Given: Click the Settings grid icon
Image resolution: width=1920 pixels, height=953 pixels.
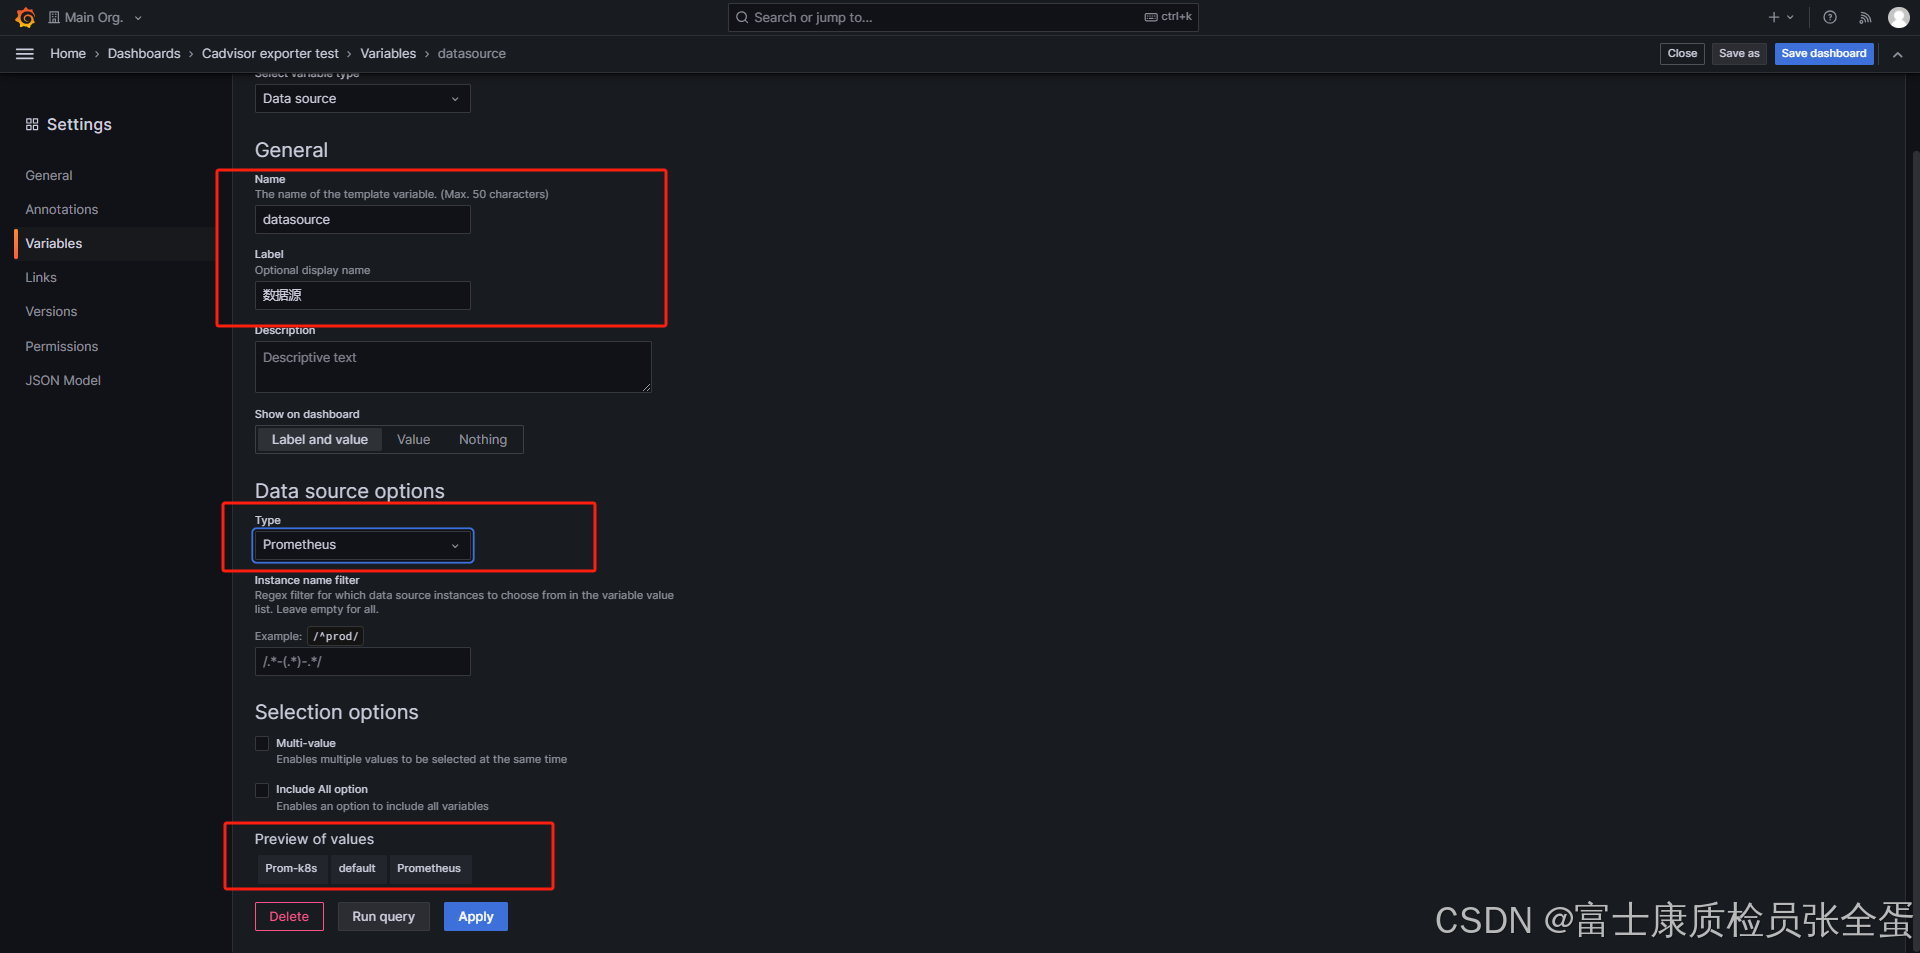Looking at the screenshot, I should point(32,124).
